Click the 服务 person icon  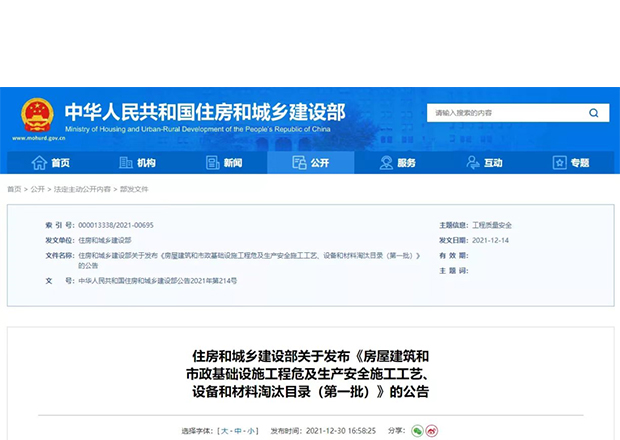tap(386, 162)
